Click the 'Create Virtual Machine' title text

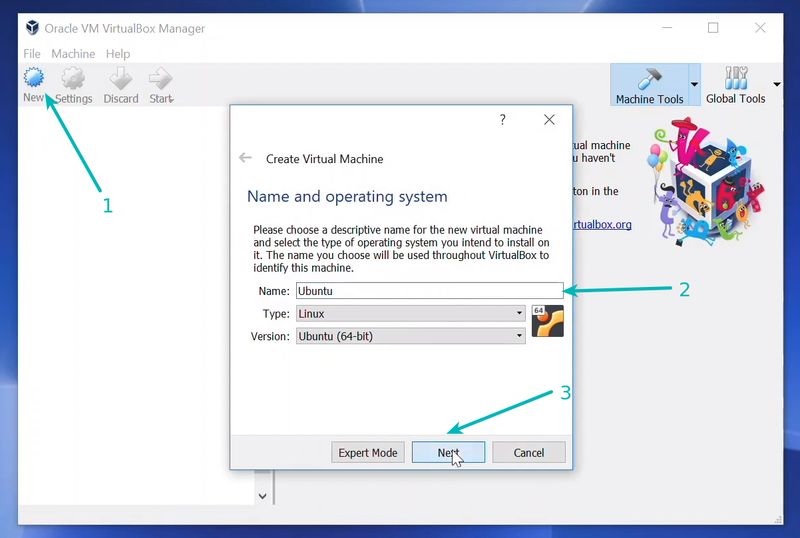tap(324, 159)
